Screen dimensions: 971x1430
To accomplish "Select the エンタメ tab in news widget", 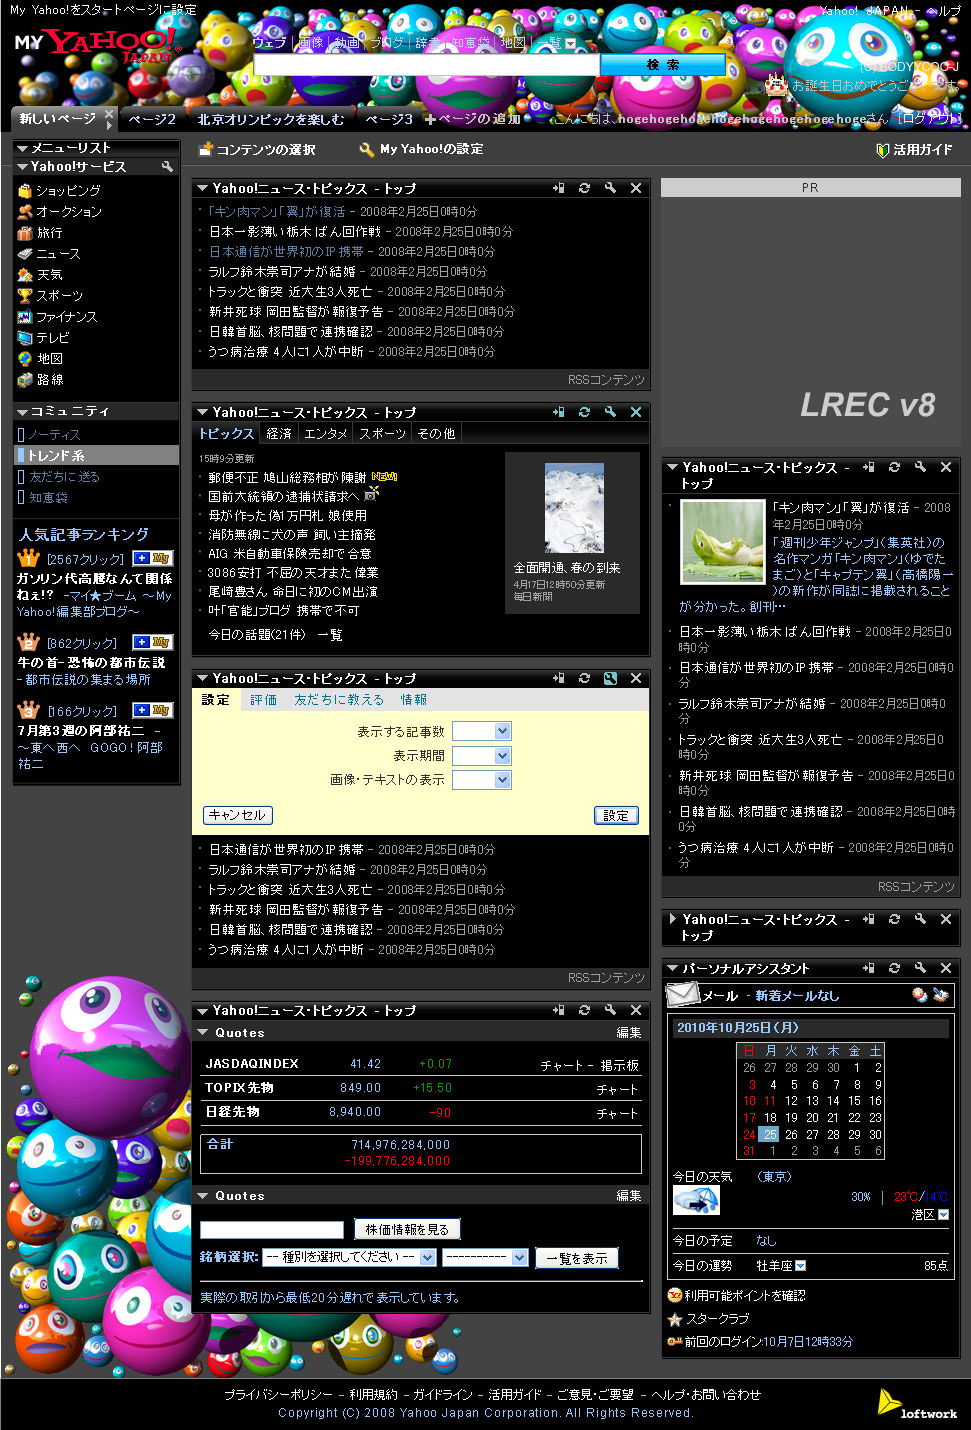I will click(x=326, y=433).
